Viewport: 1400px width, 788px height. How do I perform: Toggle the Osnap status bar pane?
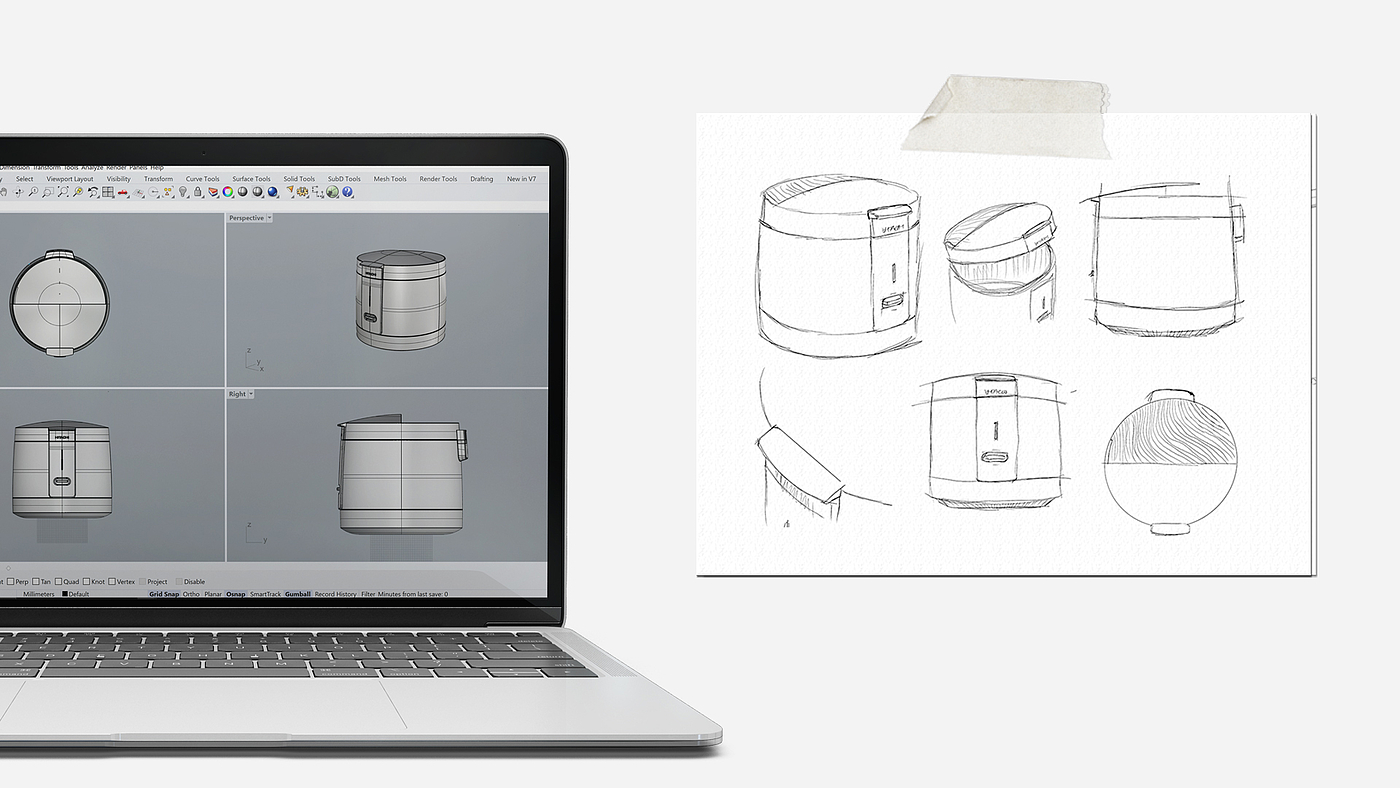coord(236,594)
